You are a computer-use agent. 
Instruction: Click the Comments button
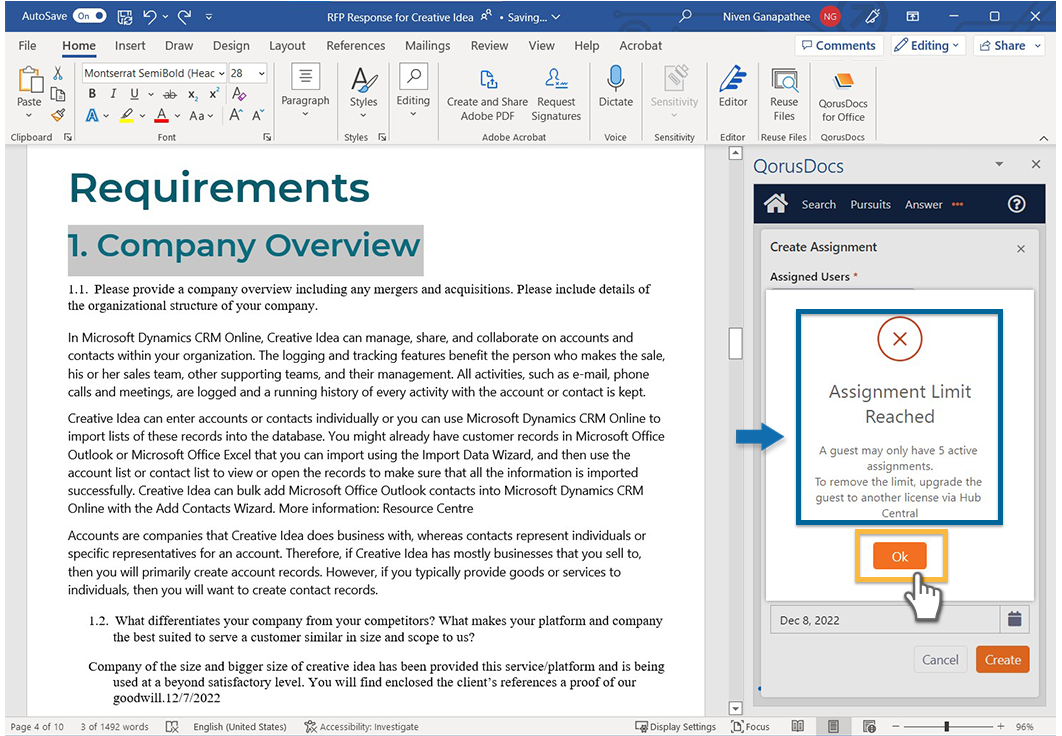click(838, 45)
